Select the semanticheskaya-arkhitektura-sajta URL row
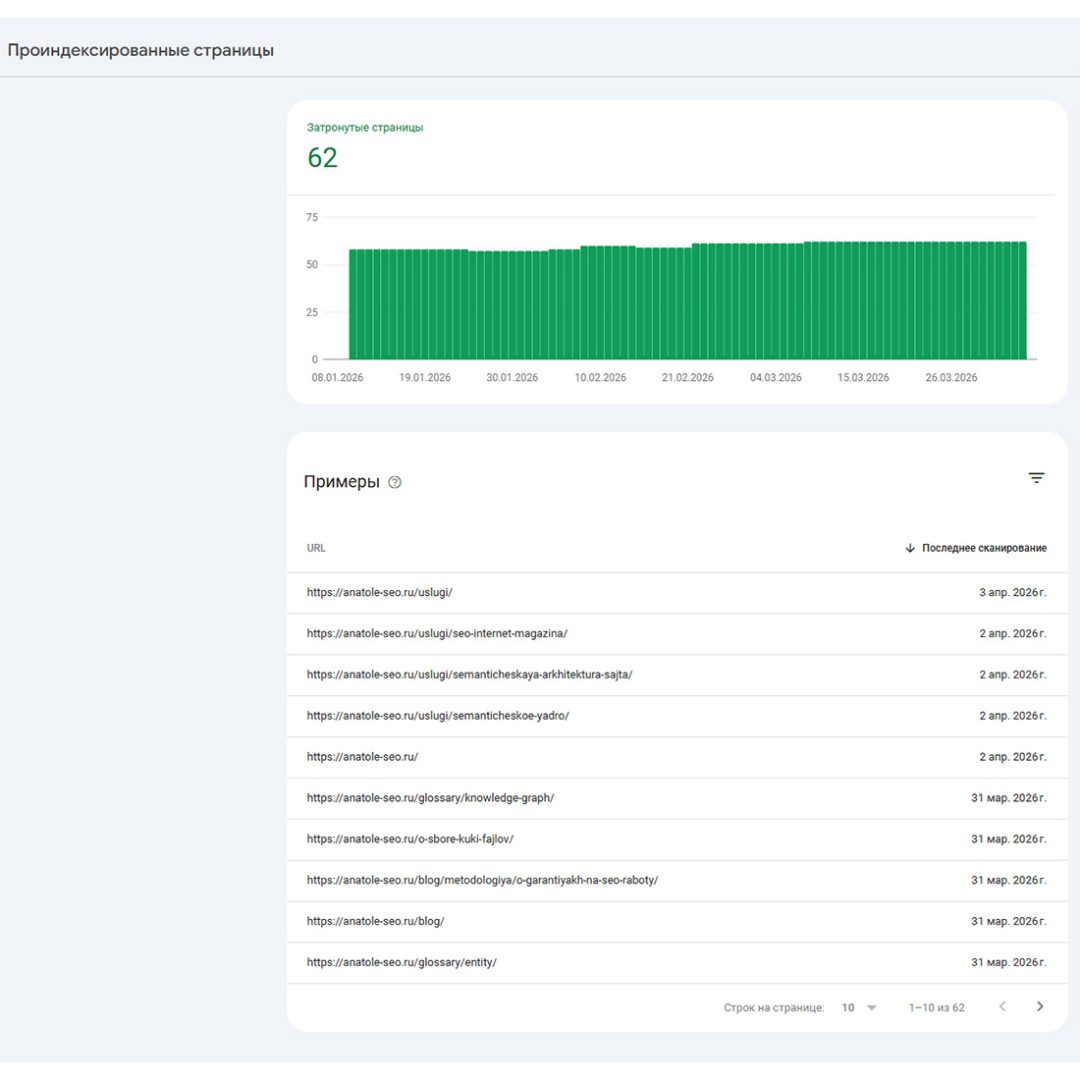1080x1080 pixels. (x=469, y=674)
